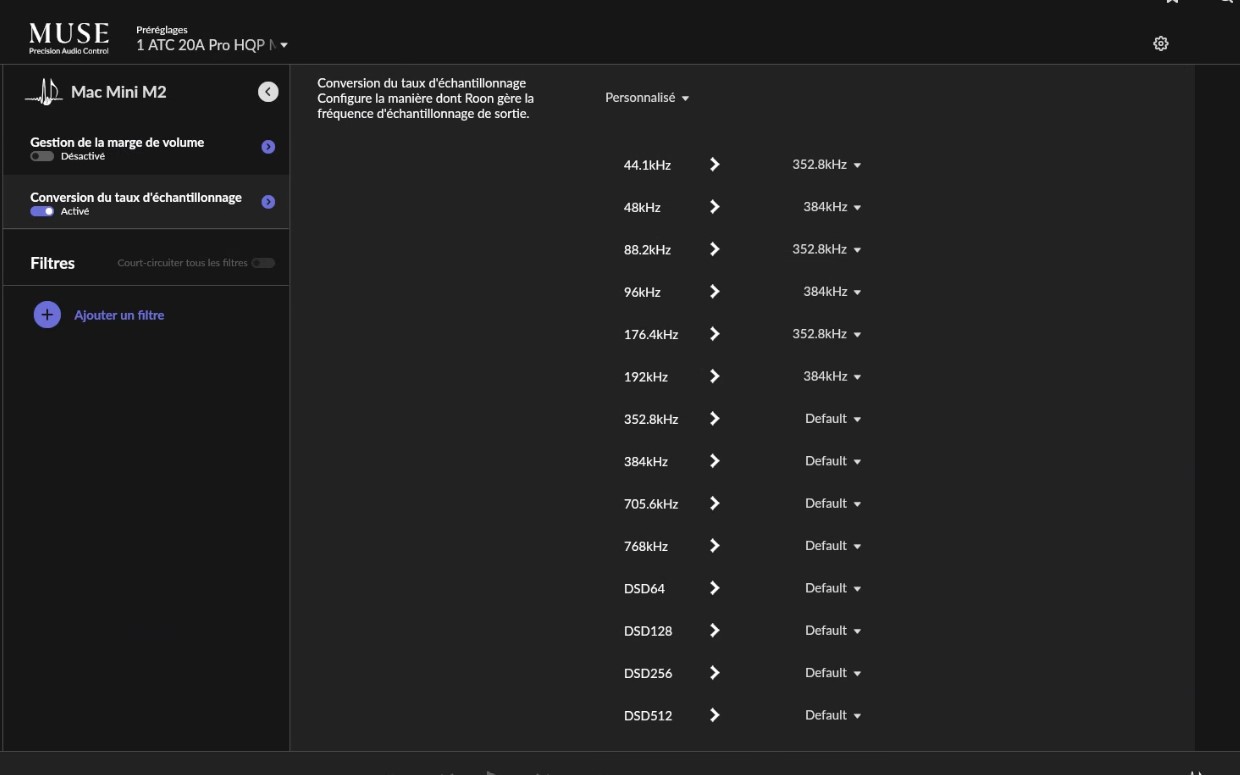The height and width of the screenshot is (775, 1240).
Task: Click the plus icon to add filter
Action: tap(47, 315)
